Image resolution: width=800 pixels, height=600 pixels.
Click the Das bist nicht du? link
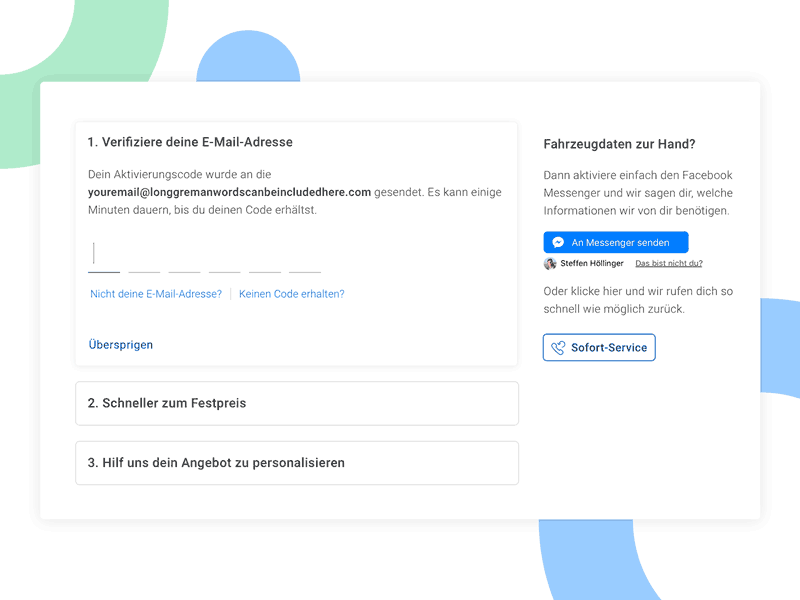pyautogui.click(x=668, y=264)
